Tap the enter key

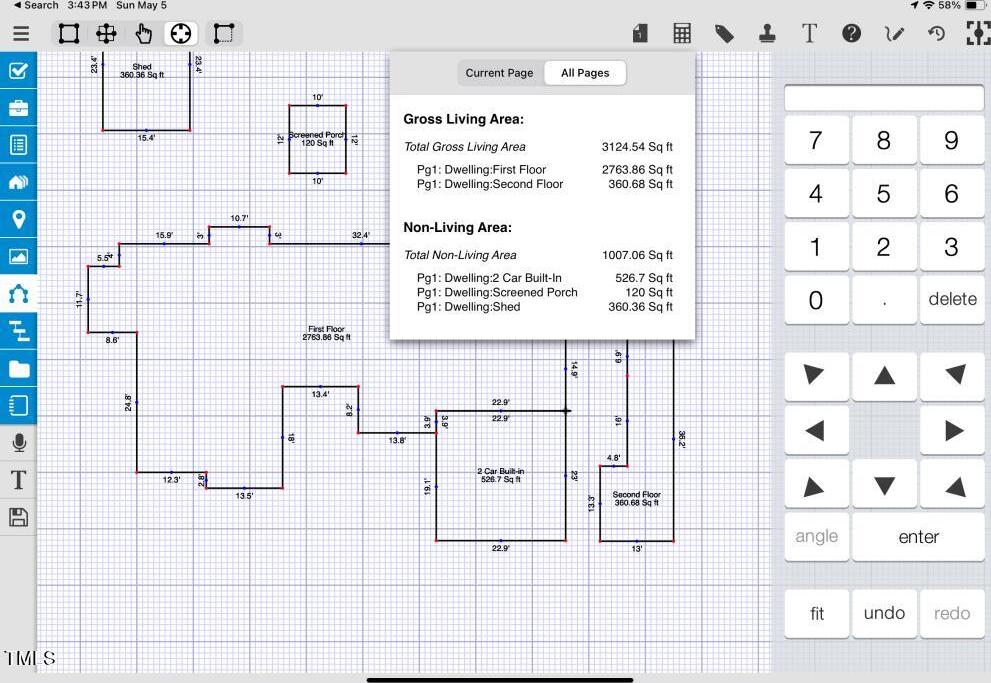[918, 536]
